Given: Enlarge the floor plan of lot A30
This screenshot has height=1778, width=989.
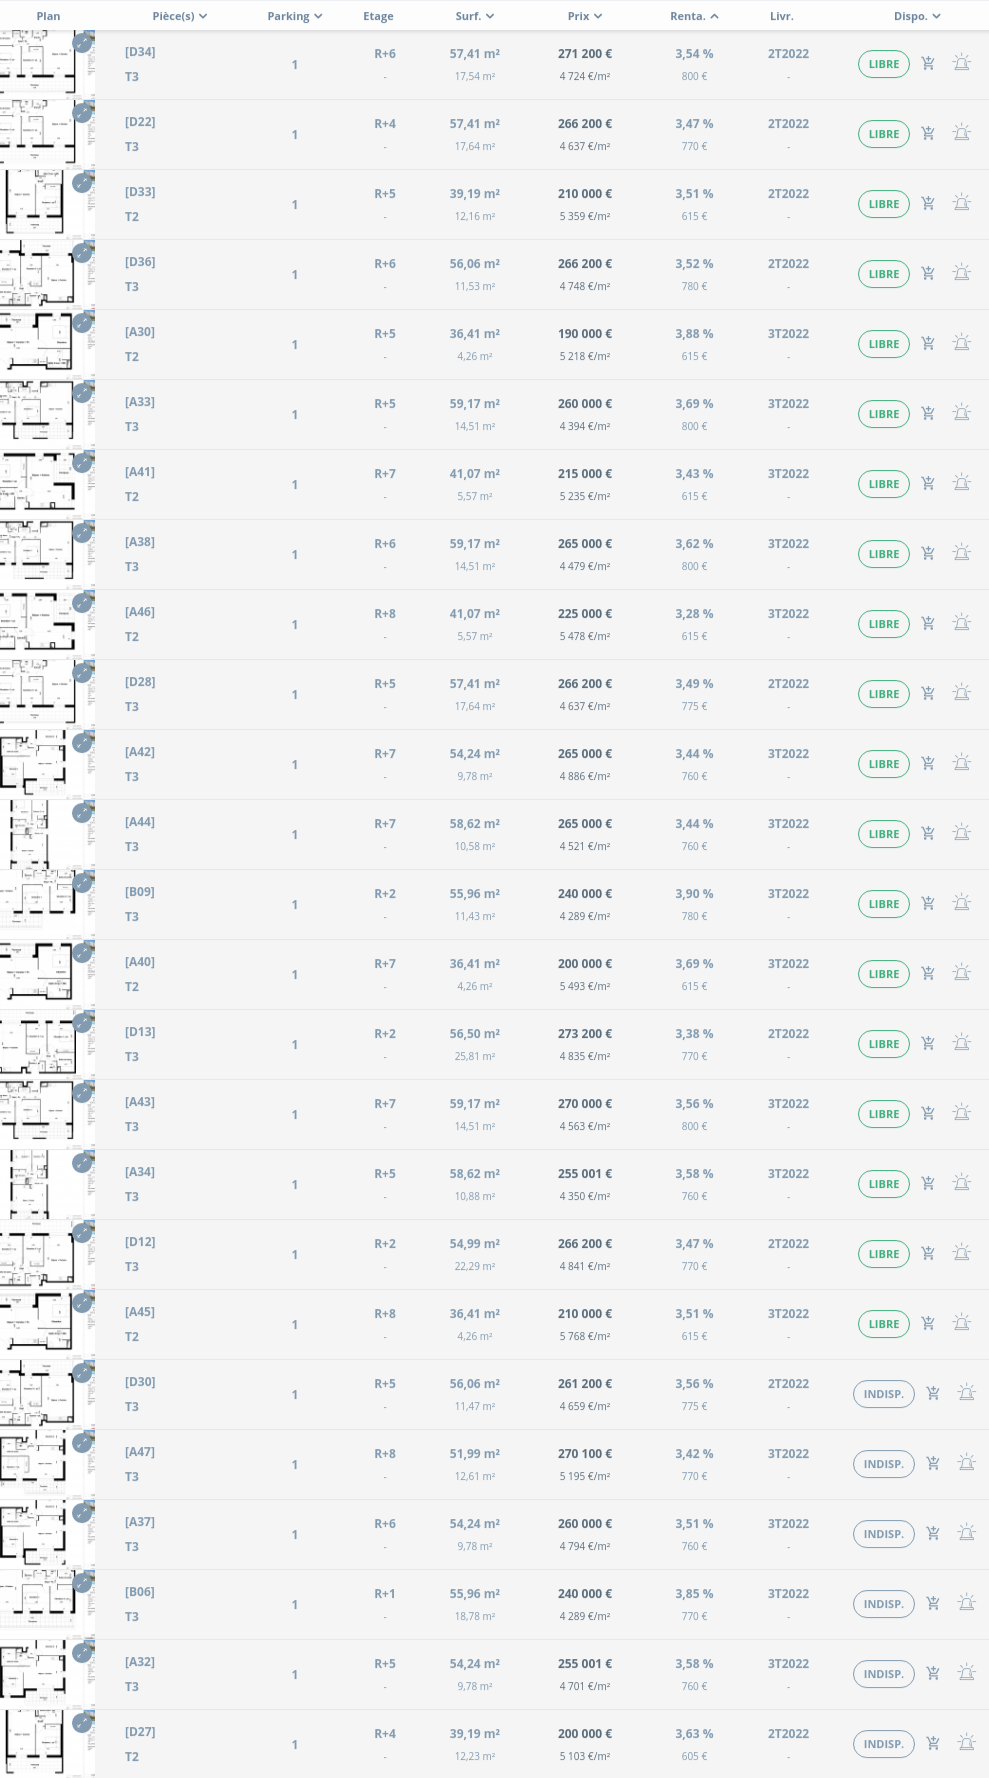Looking at the screenshot, I should click(x=82, y=323).
